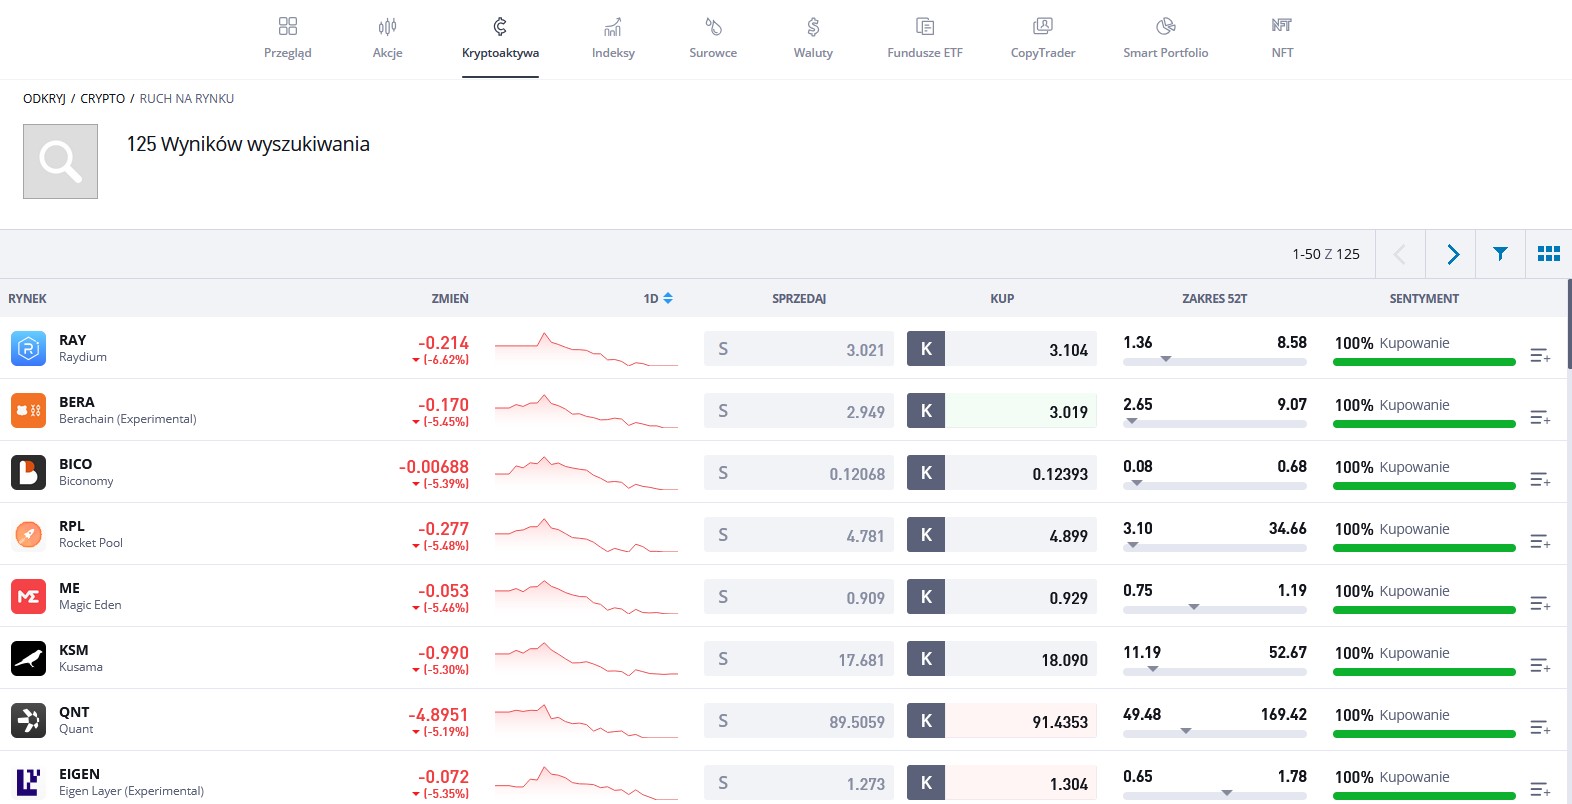Open the filter funnel options
The width and height of the screenshot is (1572, 804).
[1500, 254]
